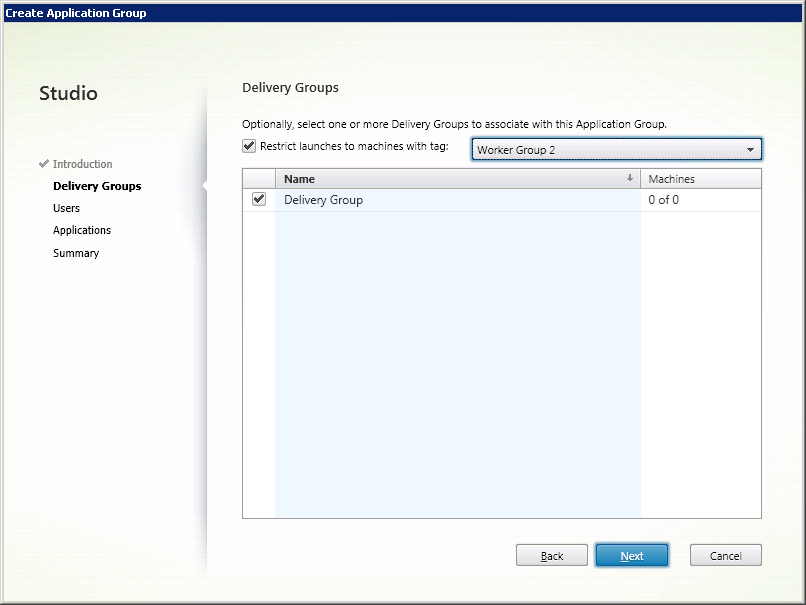806x605 pixels.
Task: Click Next to continue the wizard
Action: click(x=631, y=556)
